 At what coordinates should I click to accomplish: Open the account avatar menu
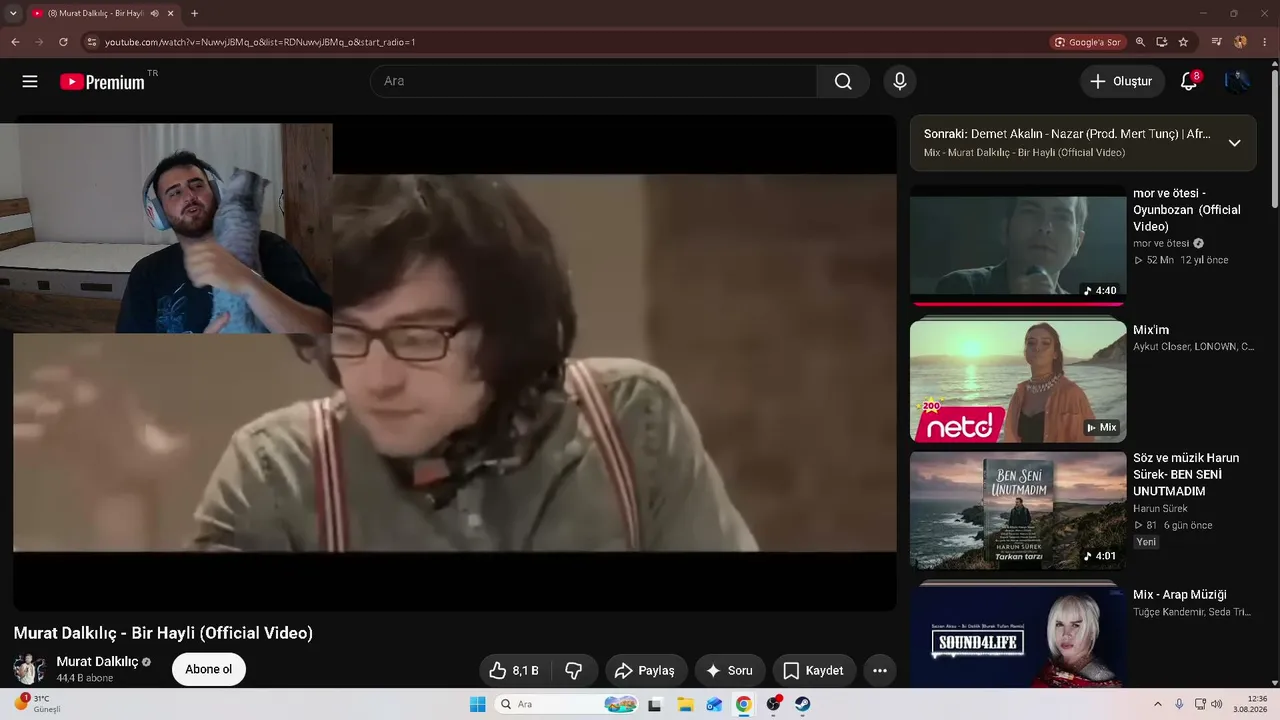(1237, 82)
